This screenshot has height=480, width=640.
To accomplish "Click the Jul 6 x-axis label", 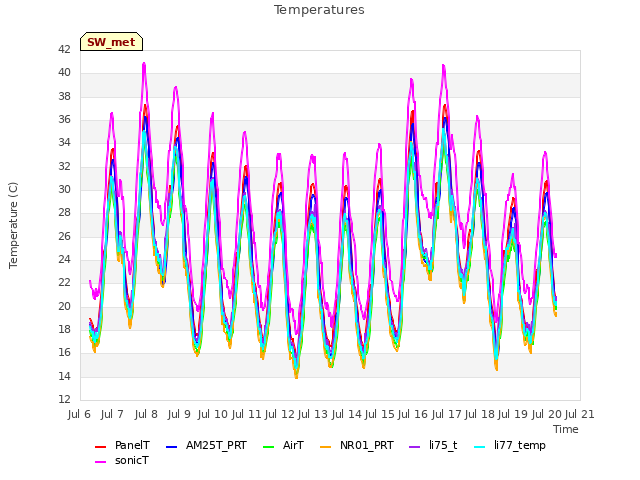I will [79, 414].
